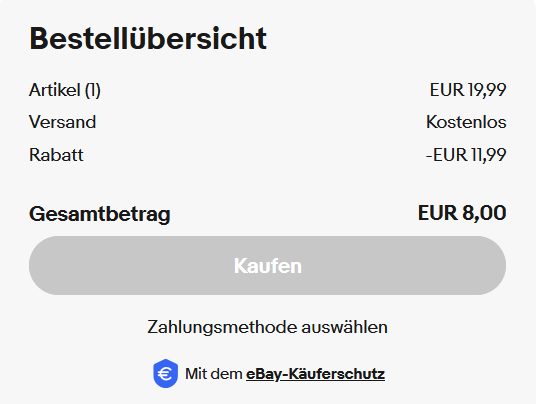Click the 8,00 figure in bold total

point(484,213)
